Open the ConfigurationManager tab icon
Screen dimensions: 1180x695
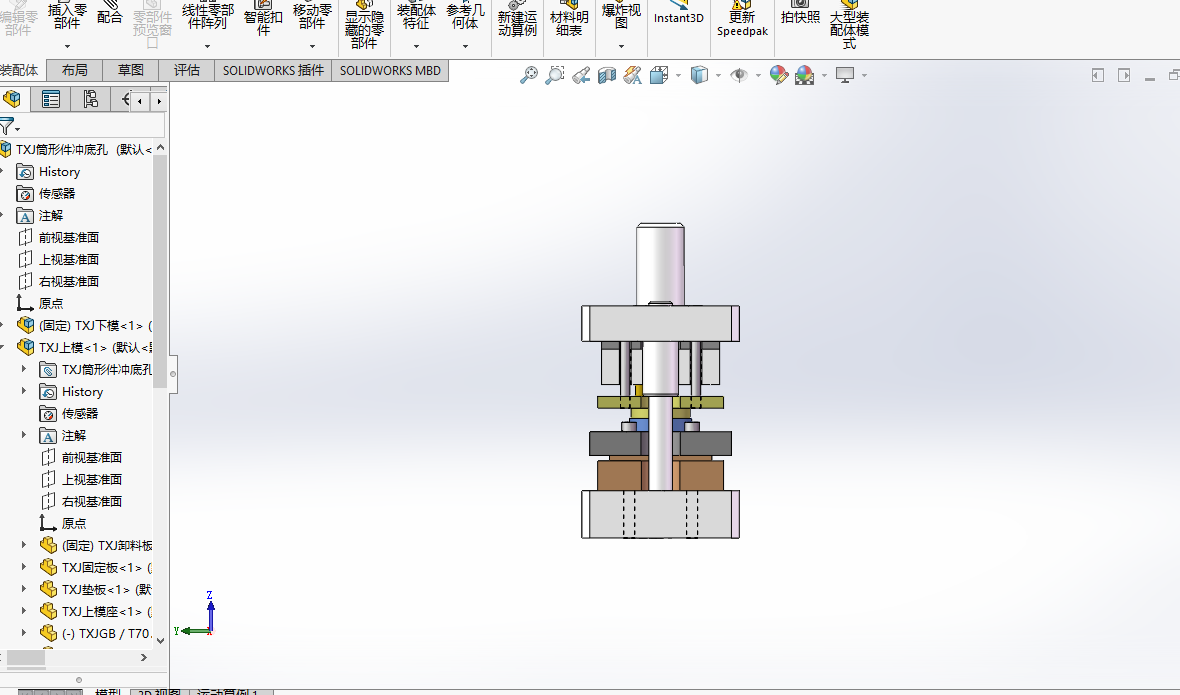click(x=90, y=99)
